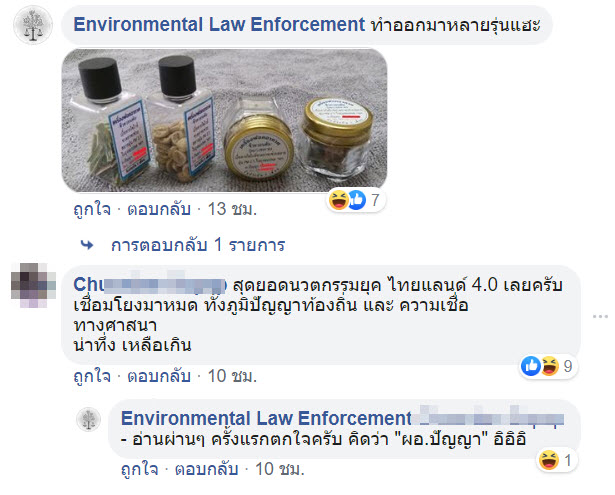Open Environmental Law Enforcement profile picture, top comment
615x495 pixels.
click(33, 25)
